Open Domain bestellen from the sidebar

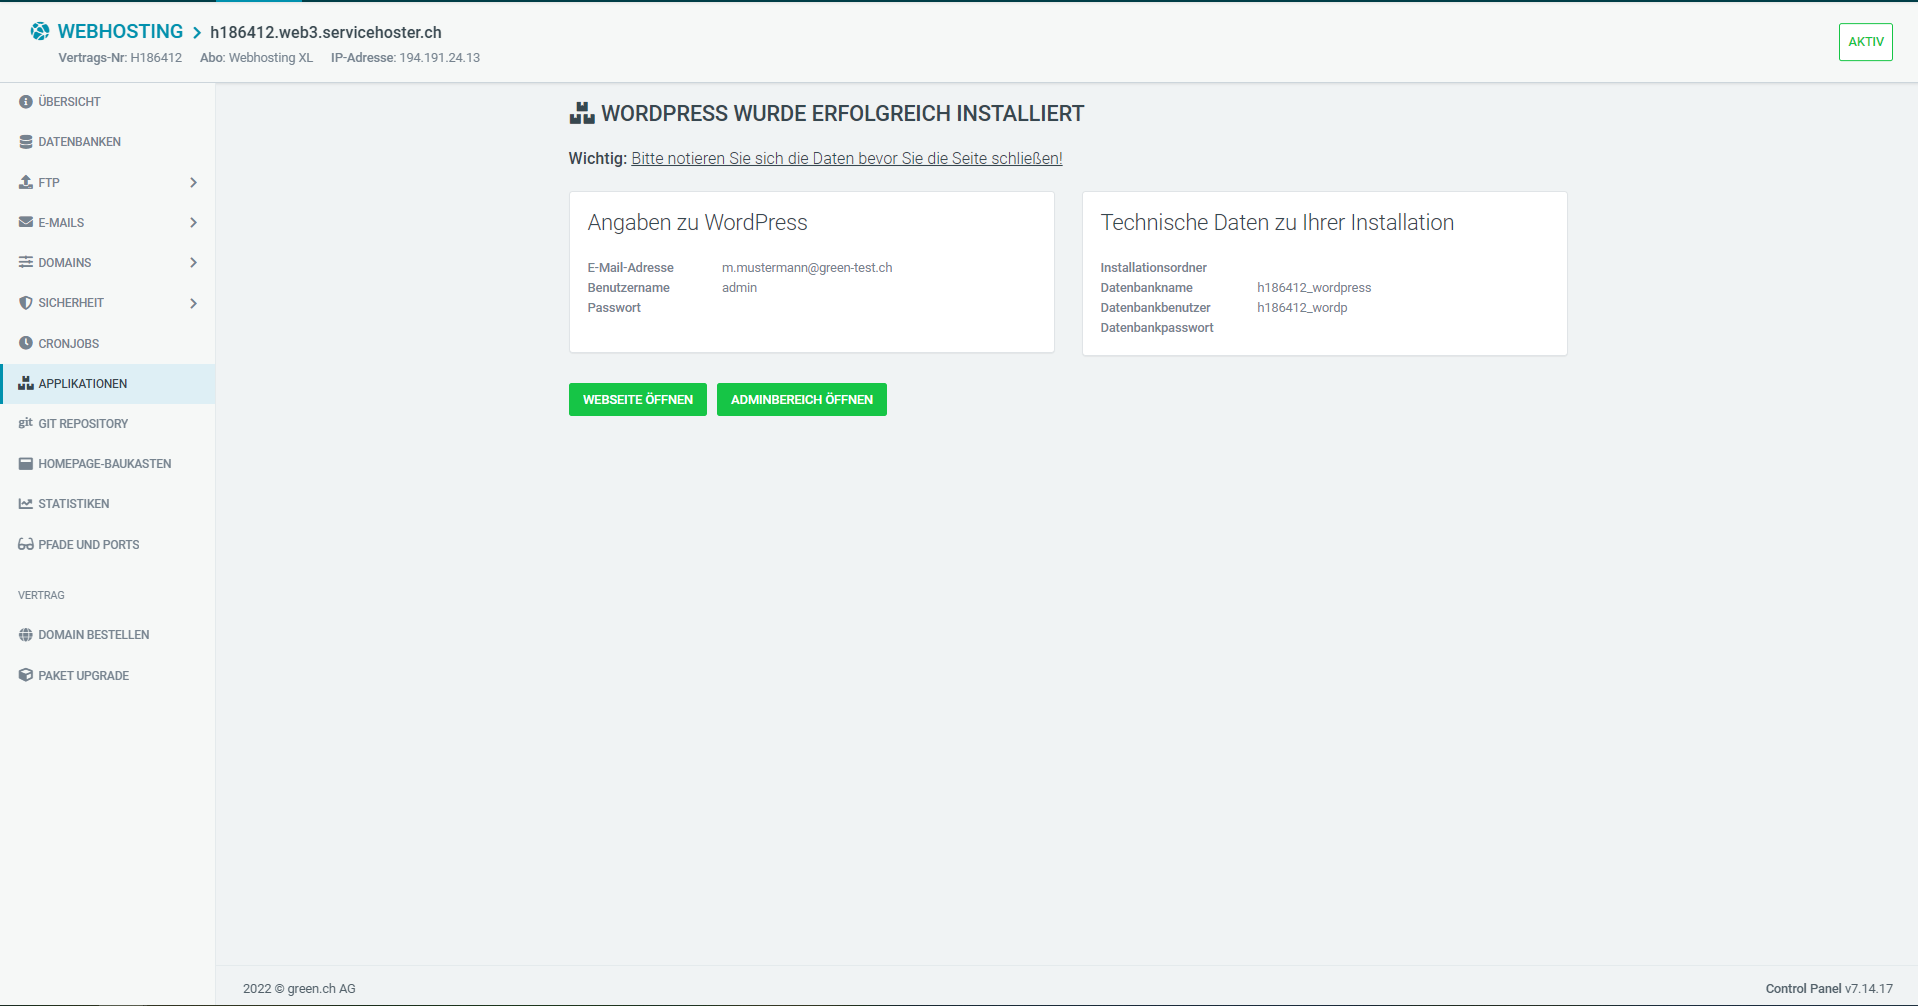pos(93,634)
